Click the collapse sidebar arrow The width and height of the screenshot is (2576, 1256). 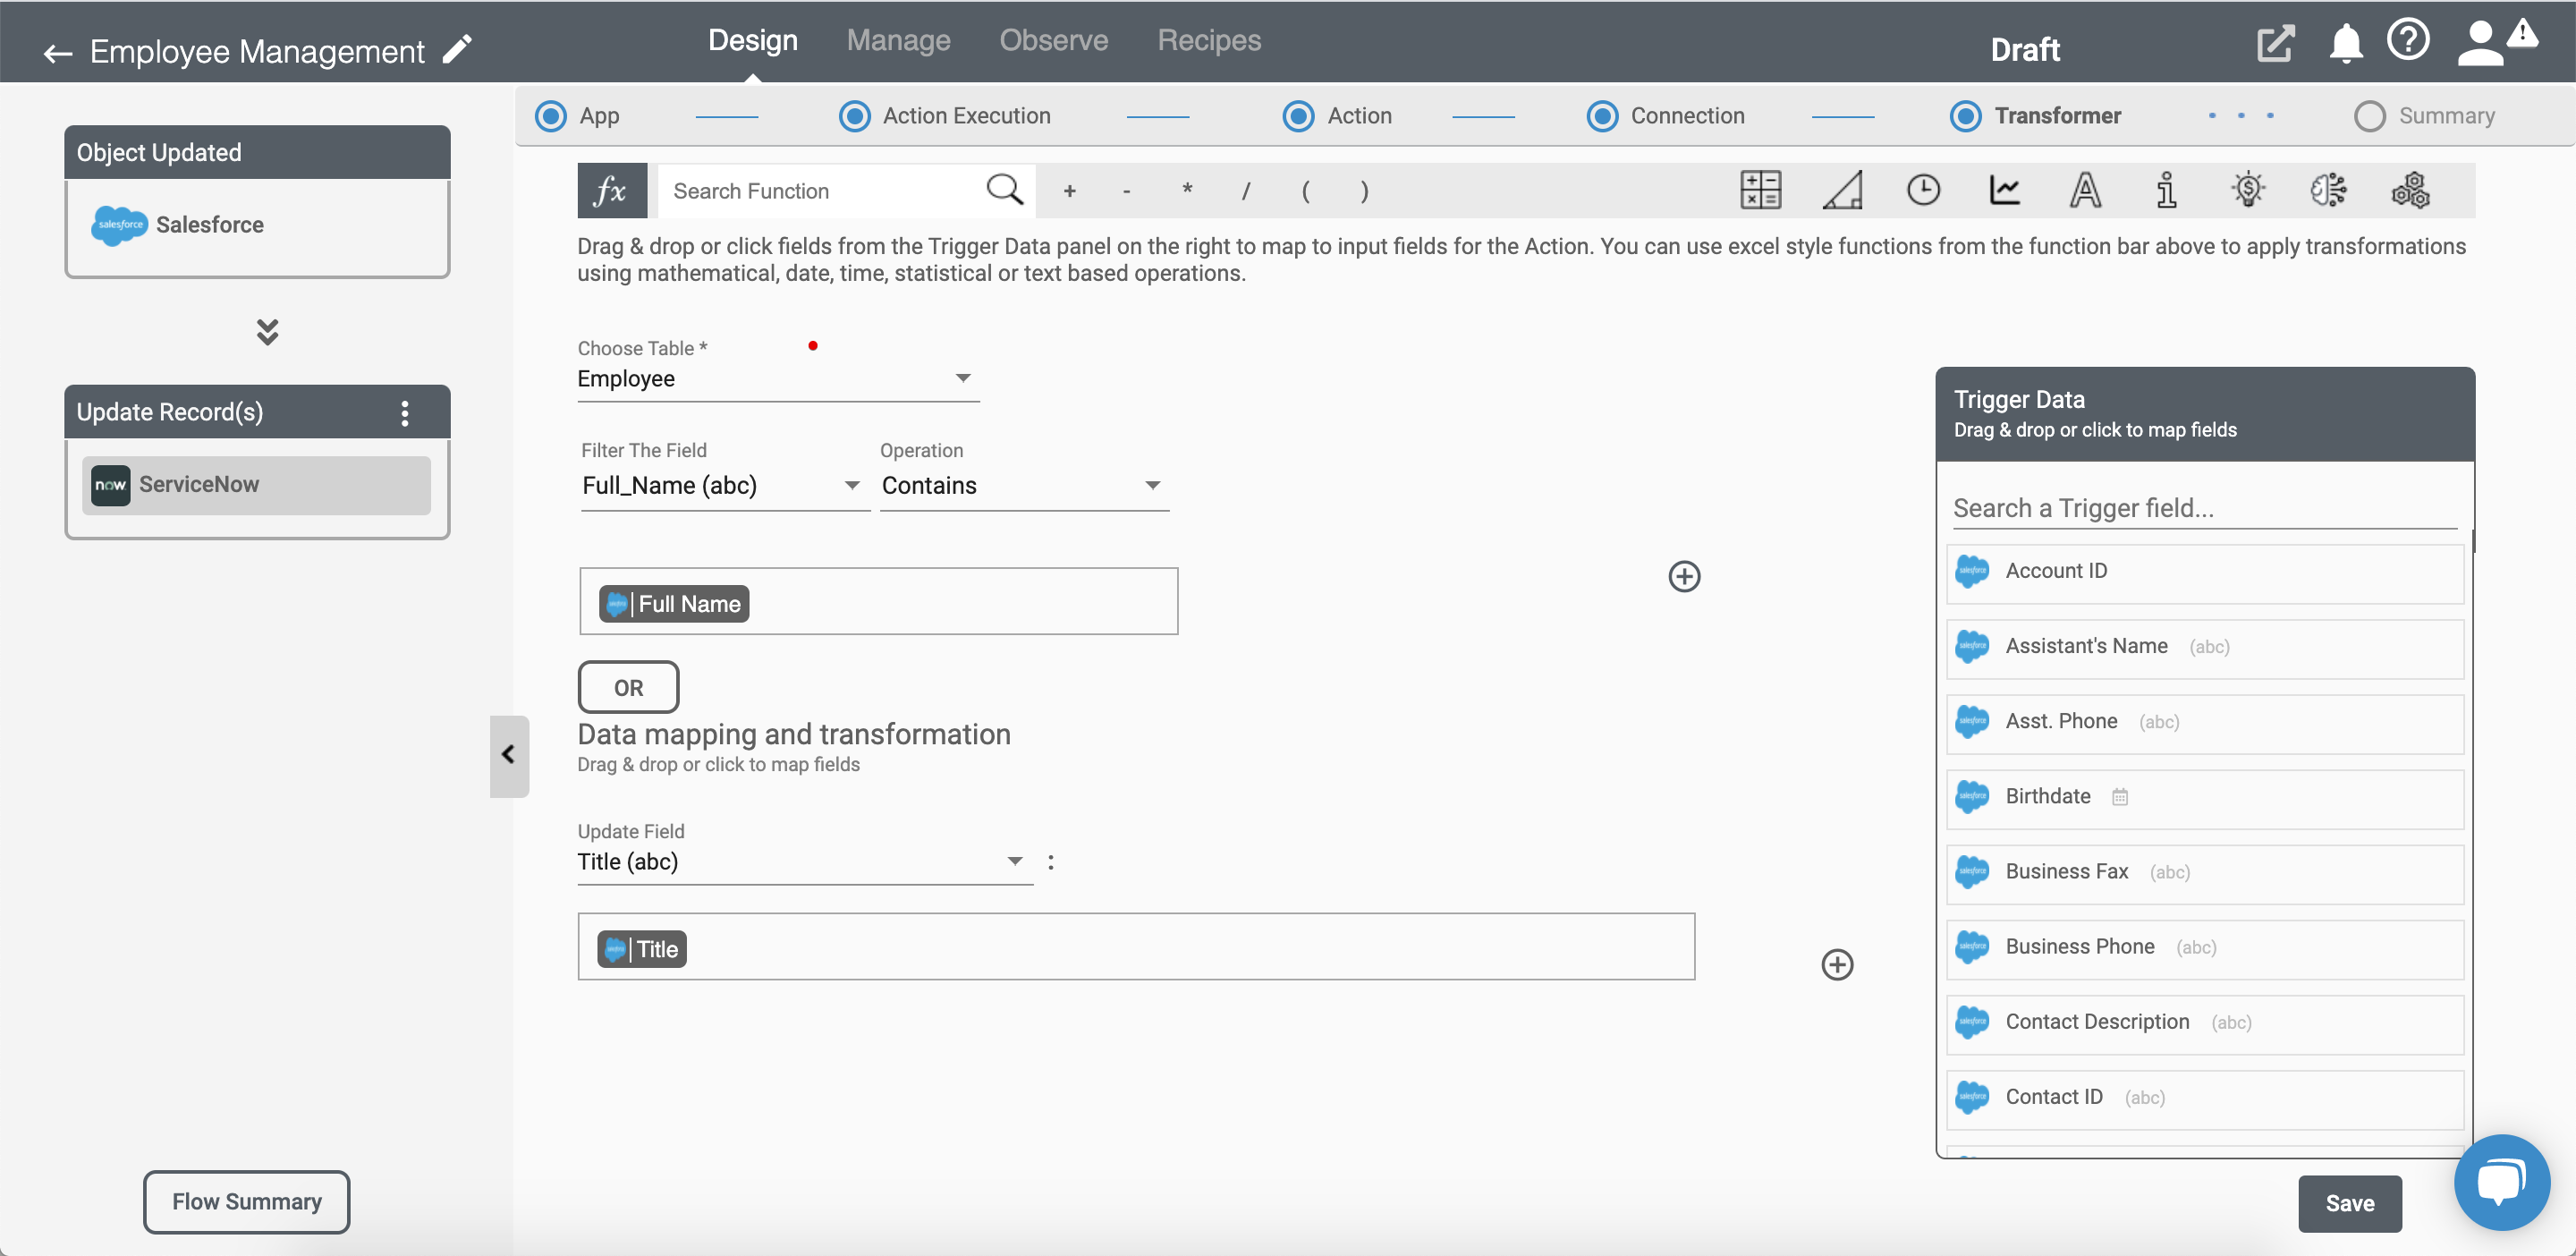click(509, 753)
